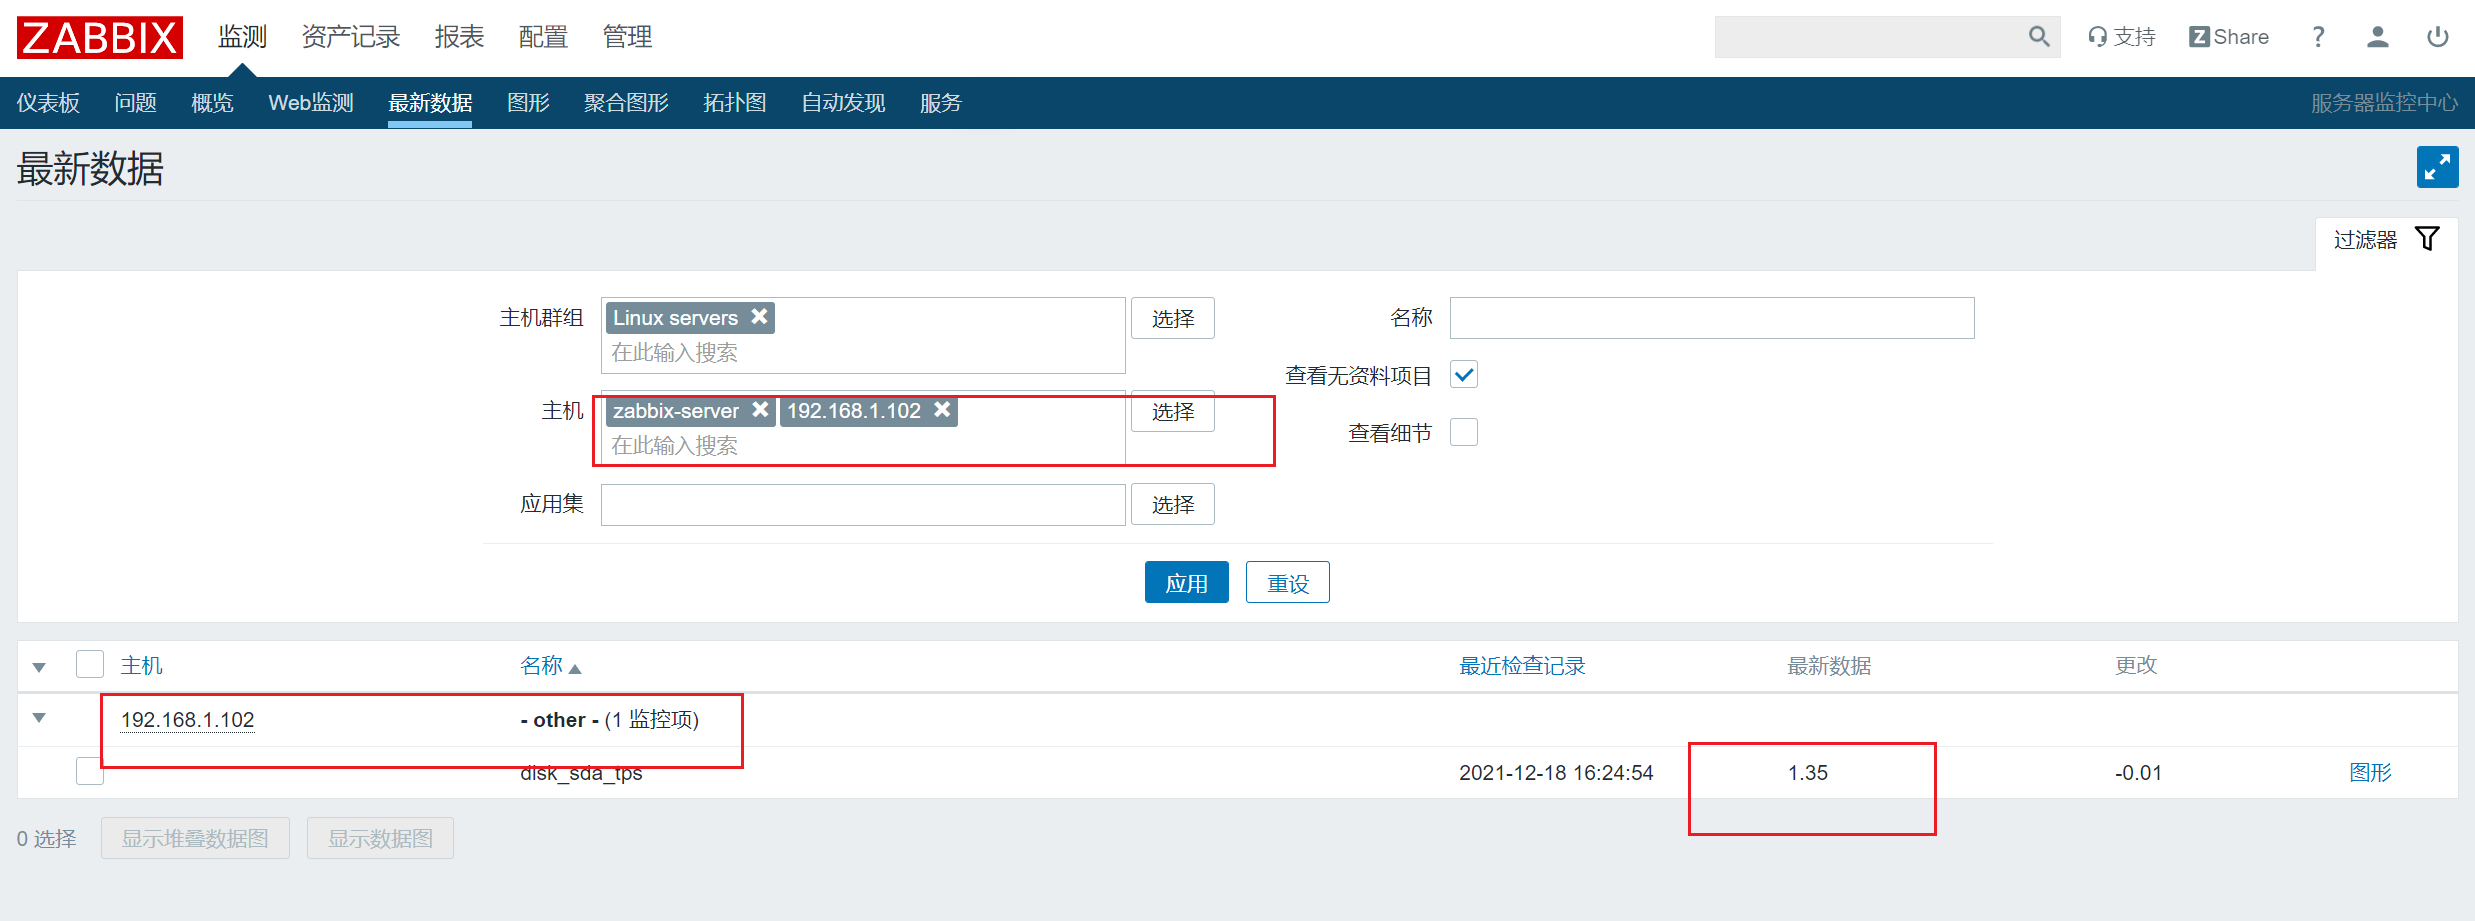Click the 名称 filter input field

[1712, 318]
